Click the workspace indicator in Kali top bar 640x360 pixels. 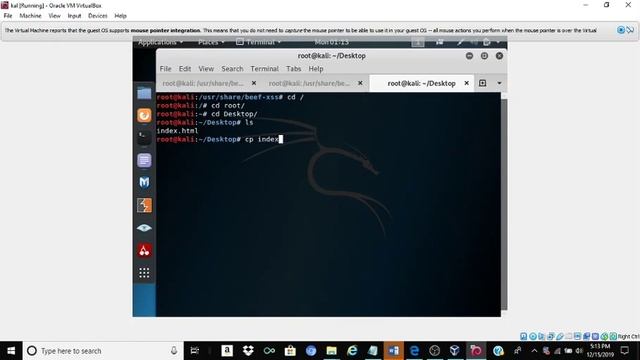tap(418, 42)
